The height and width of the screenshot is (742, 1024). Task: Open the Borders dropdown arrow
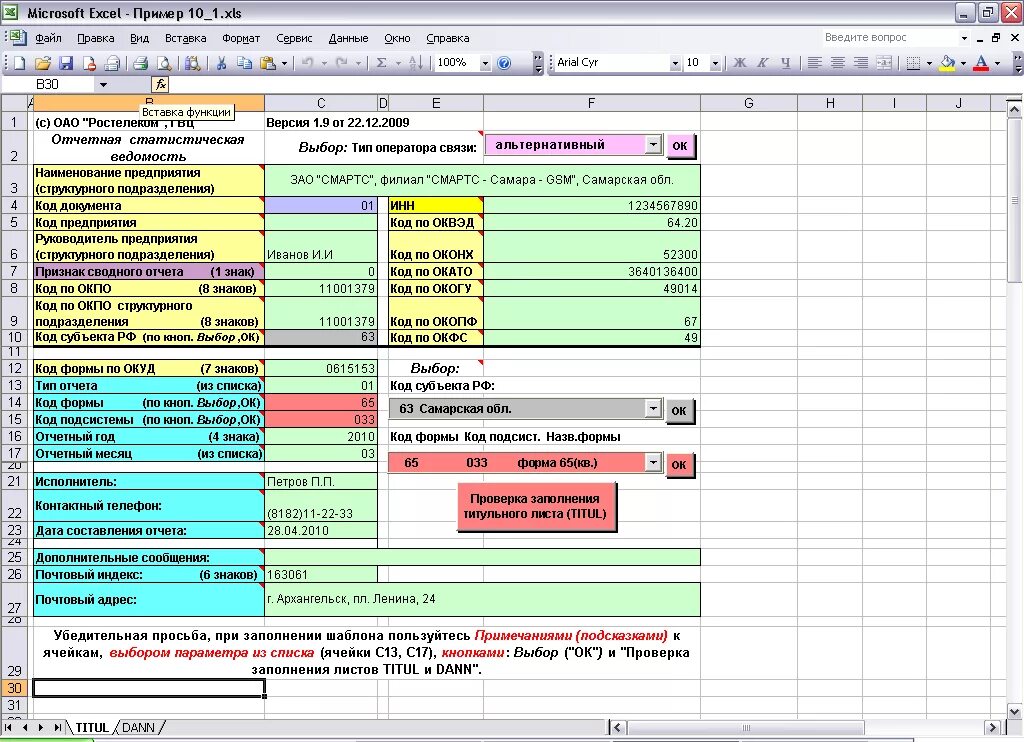929,63
